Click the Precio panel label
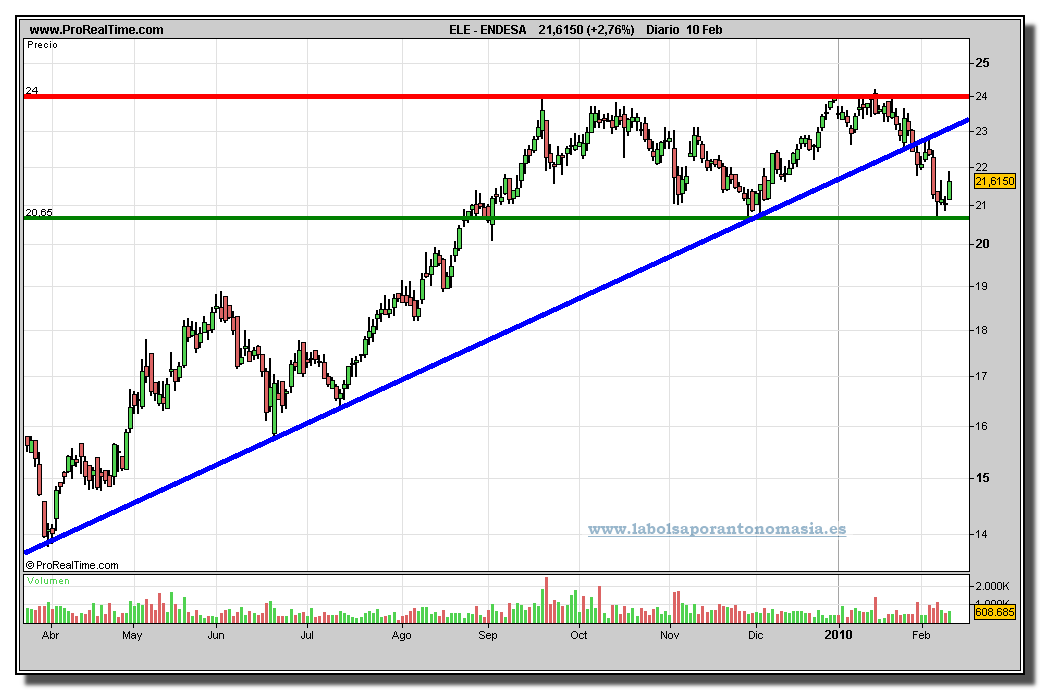 (42, 45)
